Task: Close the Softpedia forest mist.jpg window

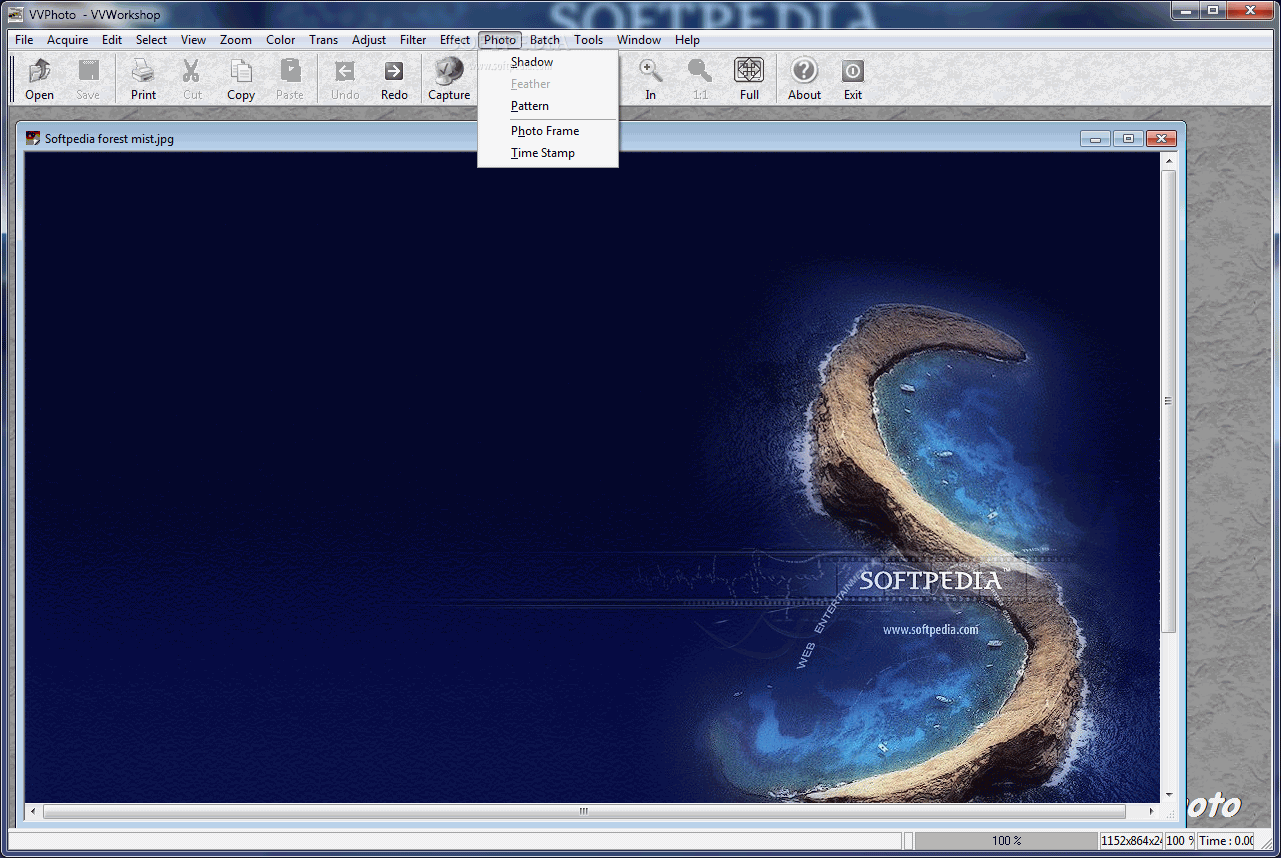Action: click(1161, 139)
